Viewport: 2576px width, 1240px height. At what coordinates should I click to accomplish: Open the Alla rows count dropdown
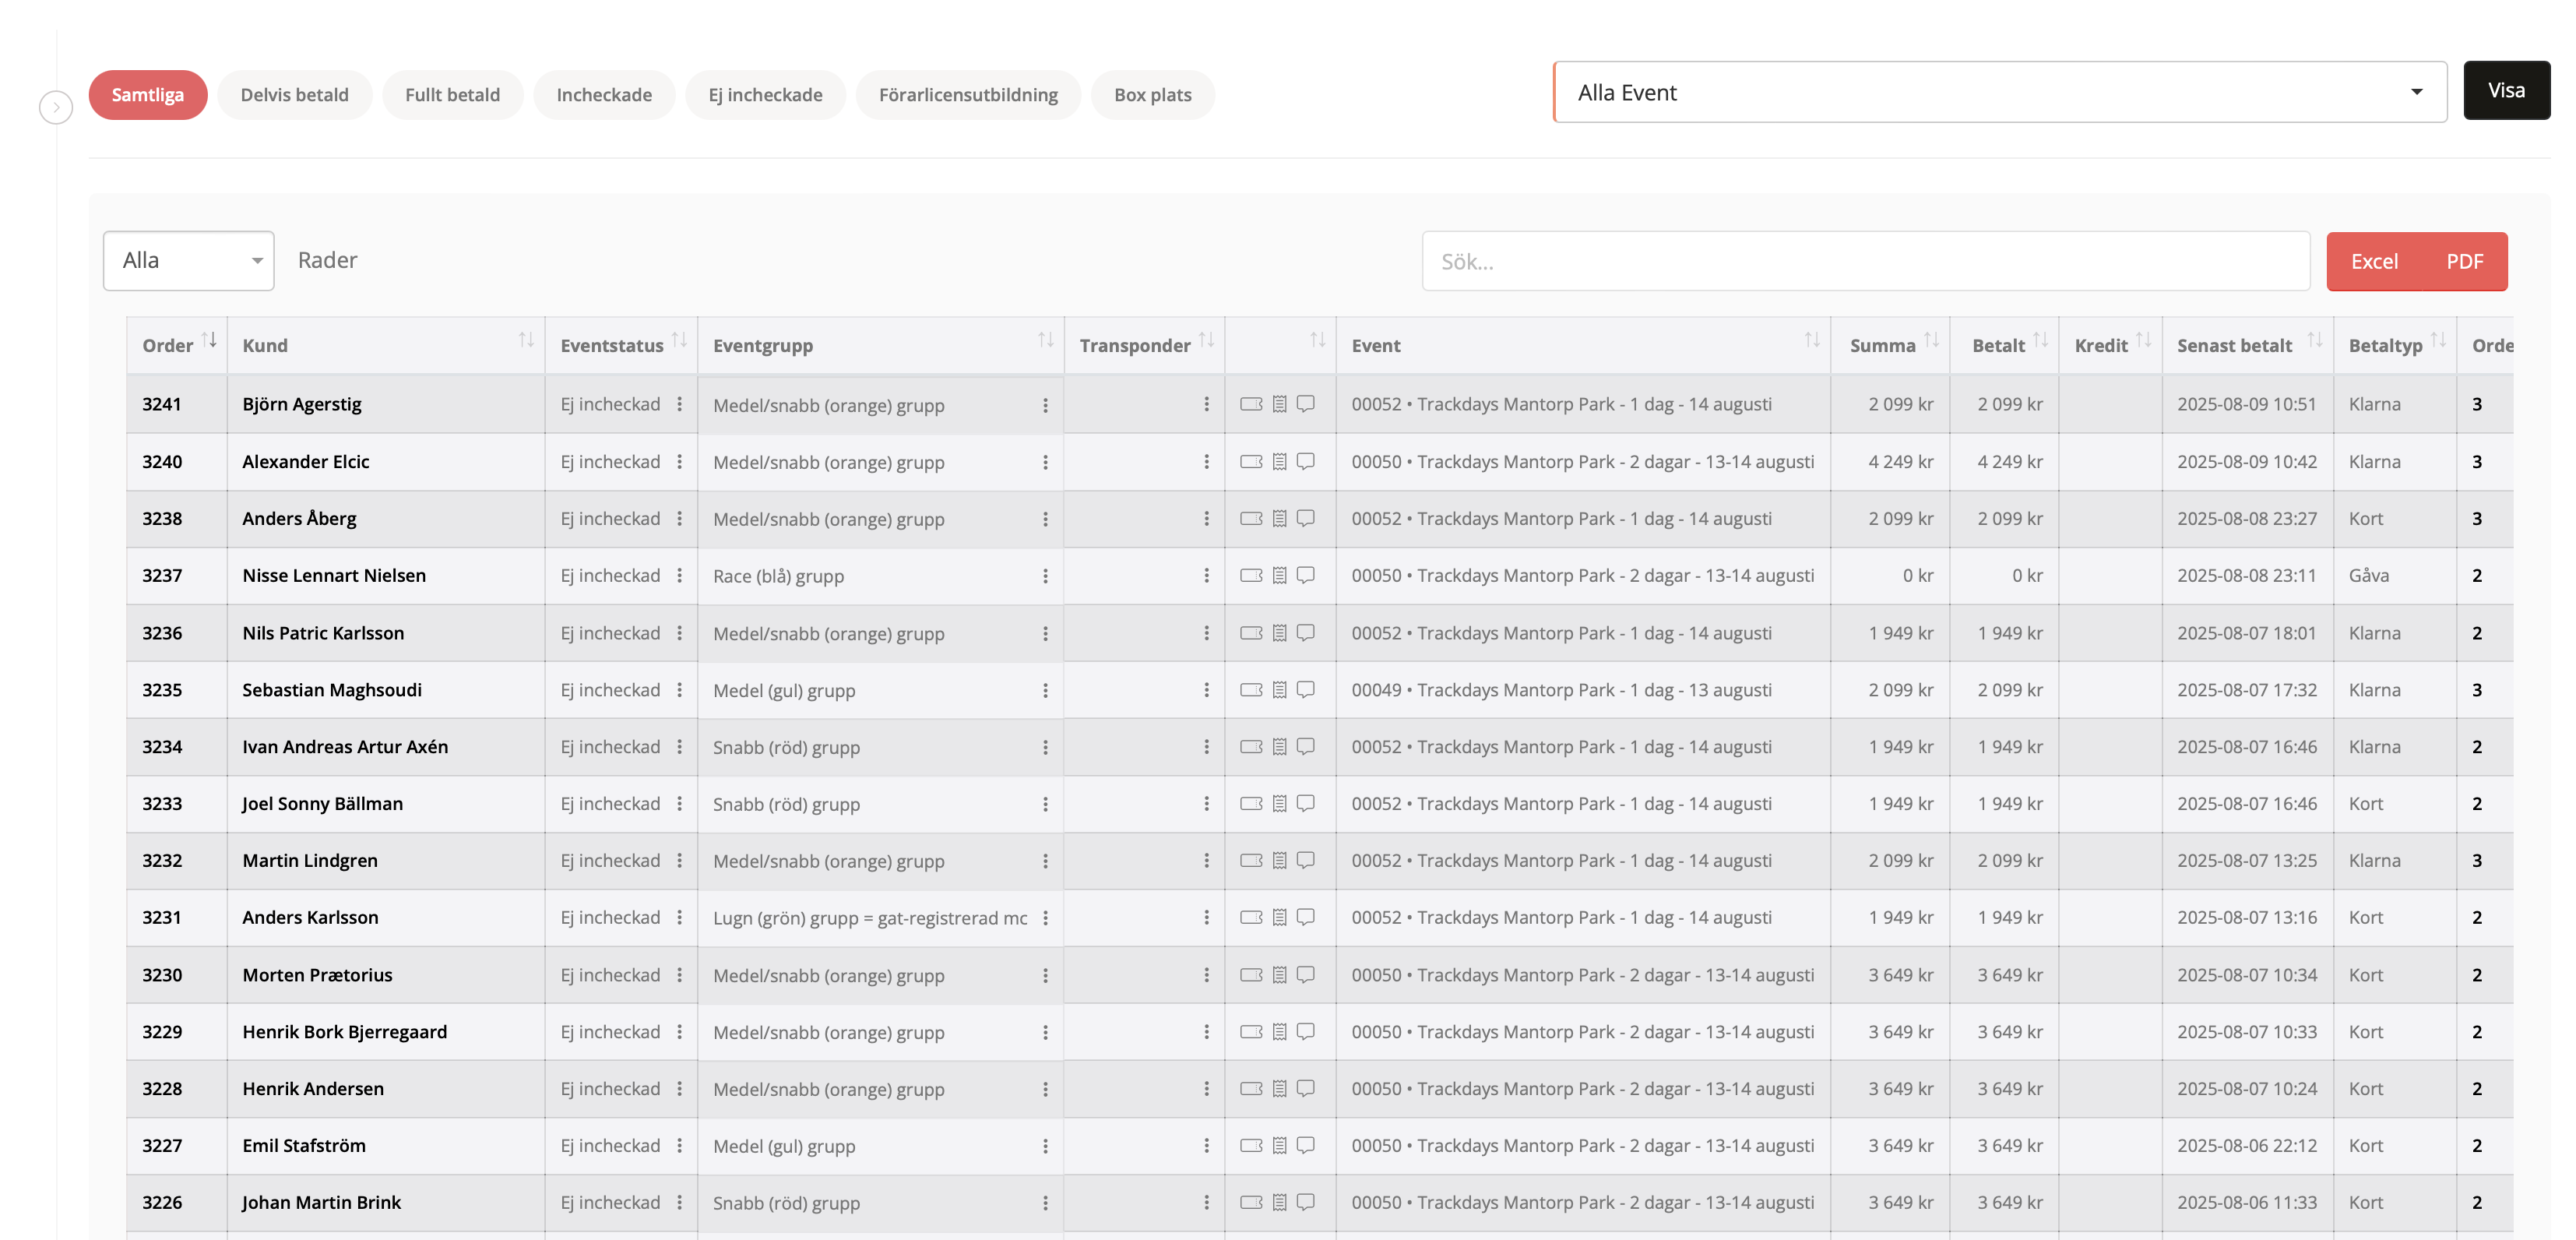pyautogui.click(x=188, y=261)
